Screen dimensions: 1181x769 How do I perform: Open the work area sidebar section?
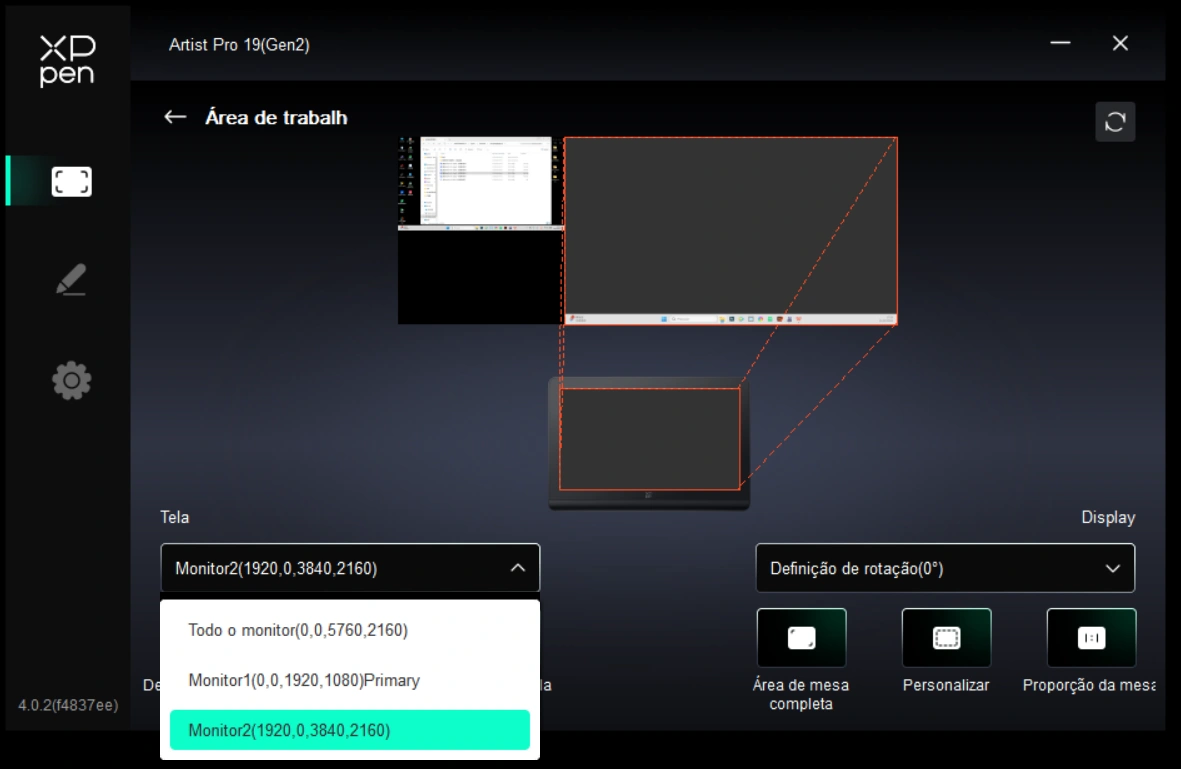[71, 181]
